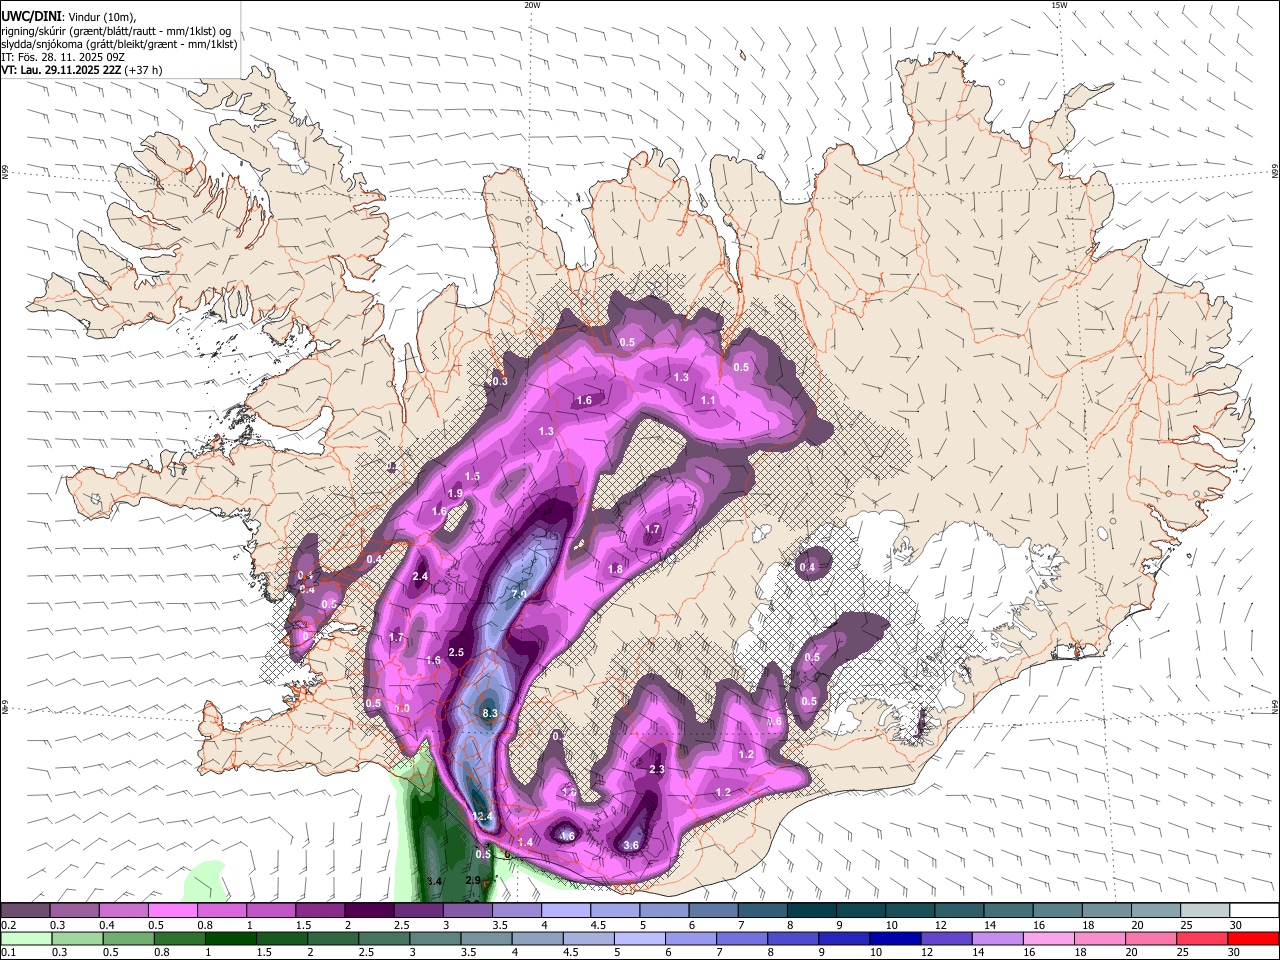Click the 20W longitude label at top

click(x=532, y=5)
